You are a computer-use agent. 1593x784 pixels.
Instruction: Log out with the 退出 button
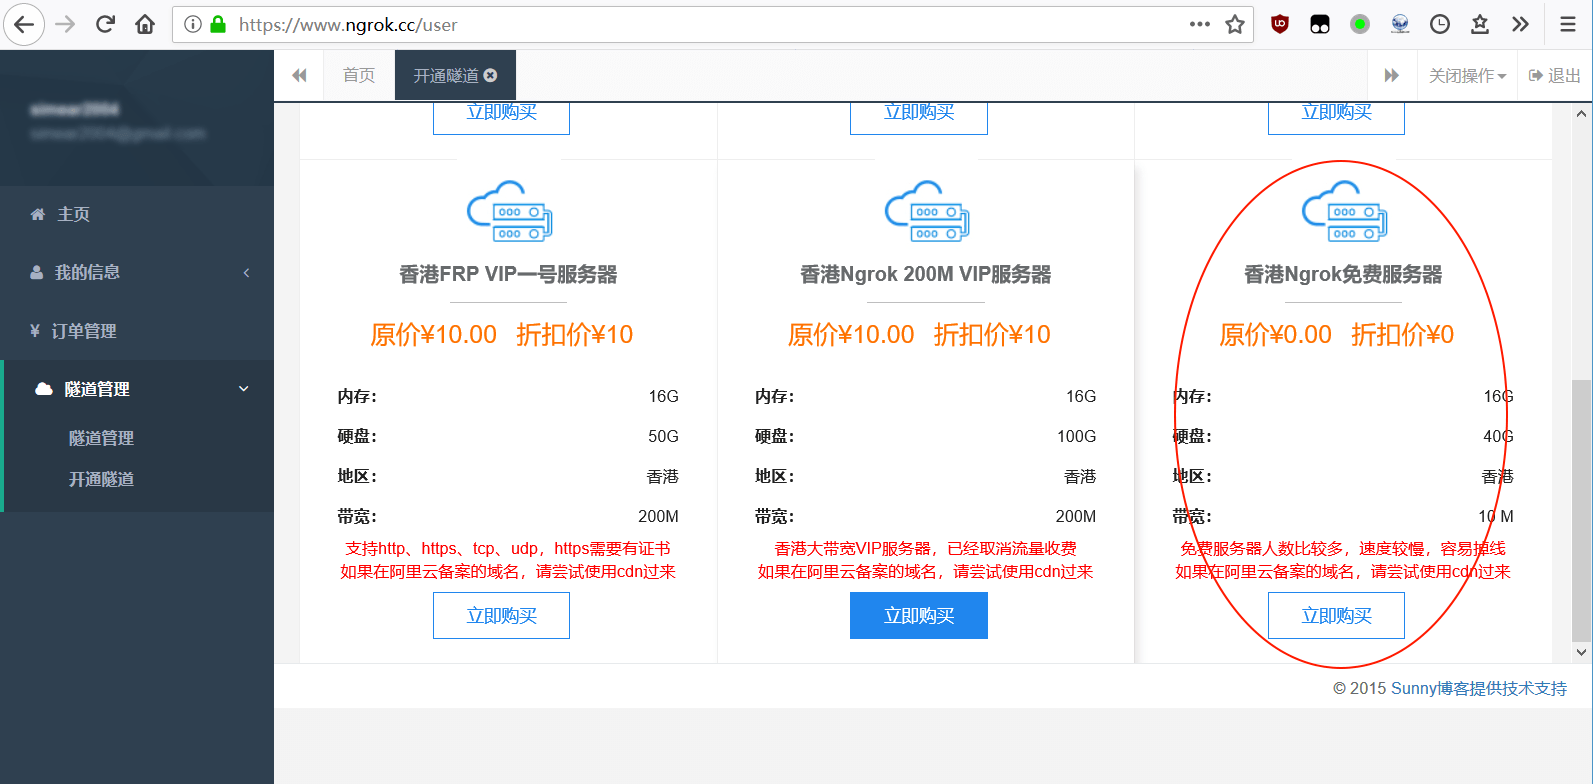[x=1555, y=76]
